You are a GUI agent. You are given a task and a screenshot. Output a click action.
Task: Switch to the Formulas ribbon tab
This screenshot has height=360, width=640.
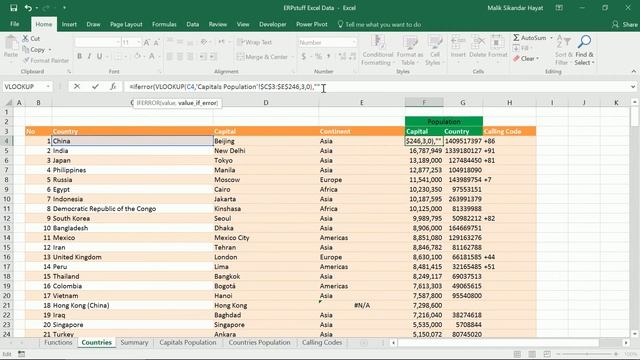point(164,24)
